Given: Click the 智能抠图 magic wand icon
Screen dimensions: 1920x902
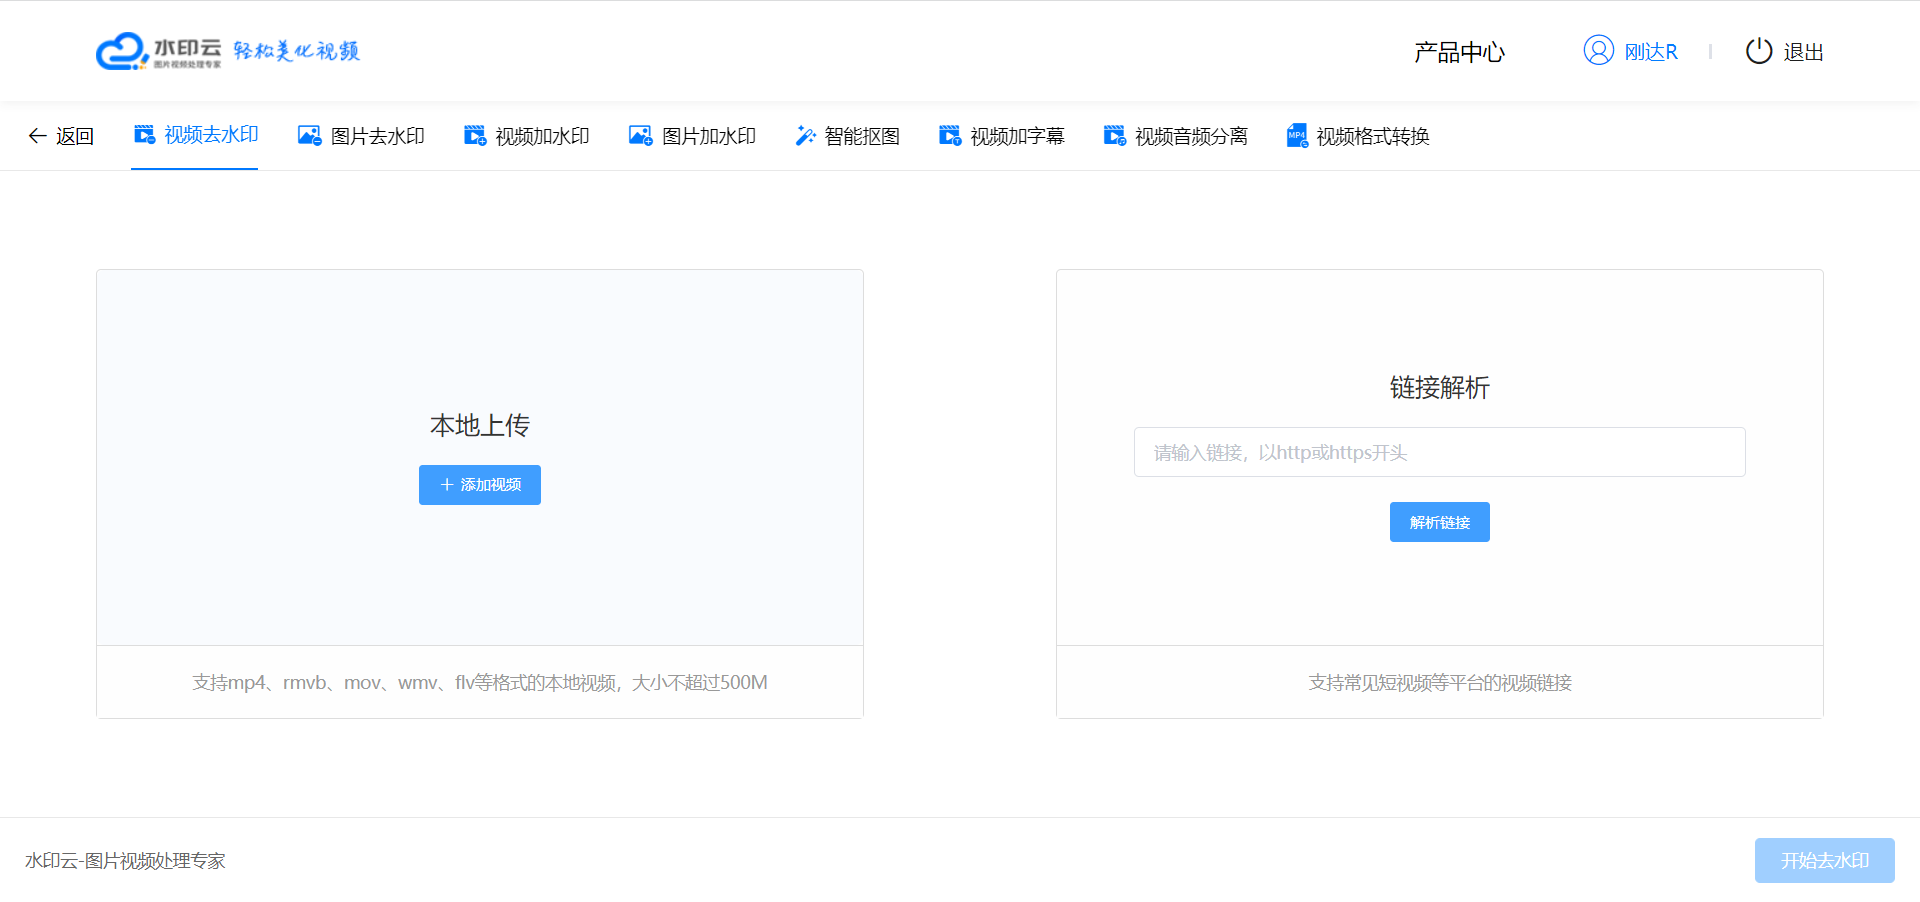Looking at the screenshot, I should pos(805,136).
